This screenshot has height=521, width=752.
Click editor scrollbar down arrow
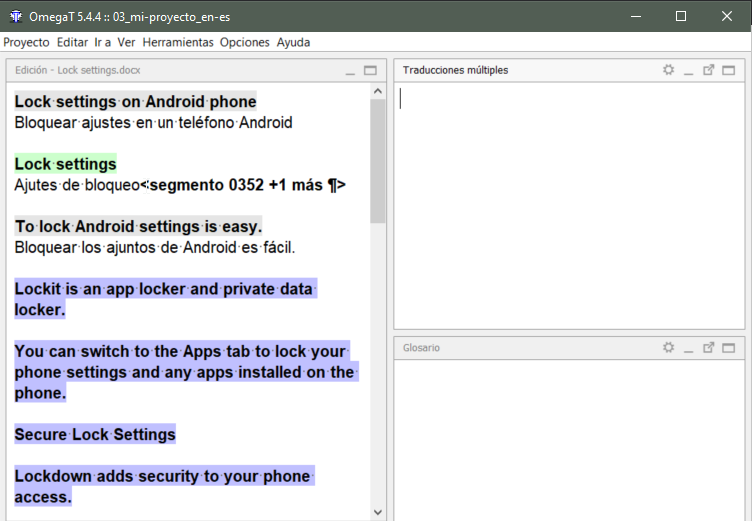(378, 512)
